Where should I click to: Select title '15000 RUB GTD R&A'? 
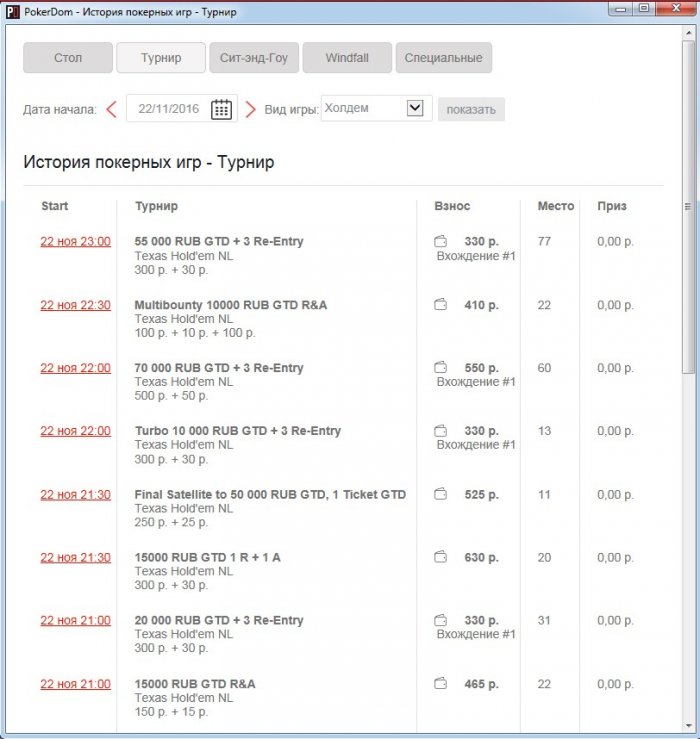click(x=195, y=684)
